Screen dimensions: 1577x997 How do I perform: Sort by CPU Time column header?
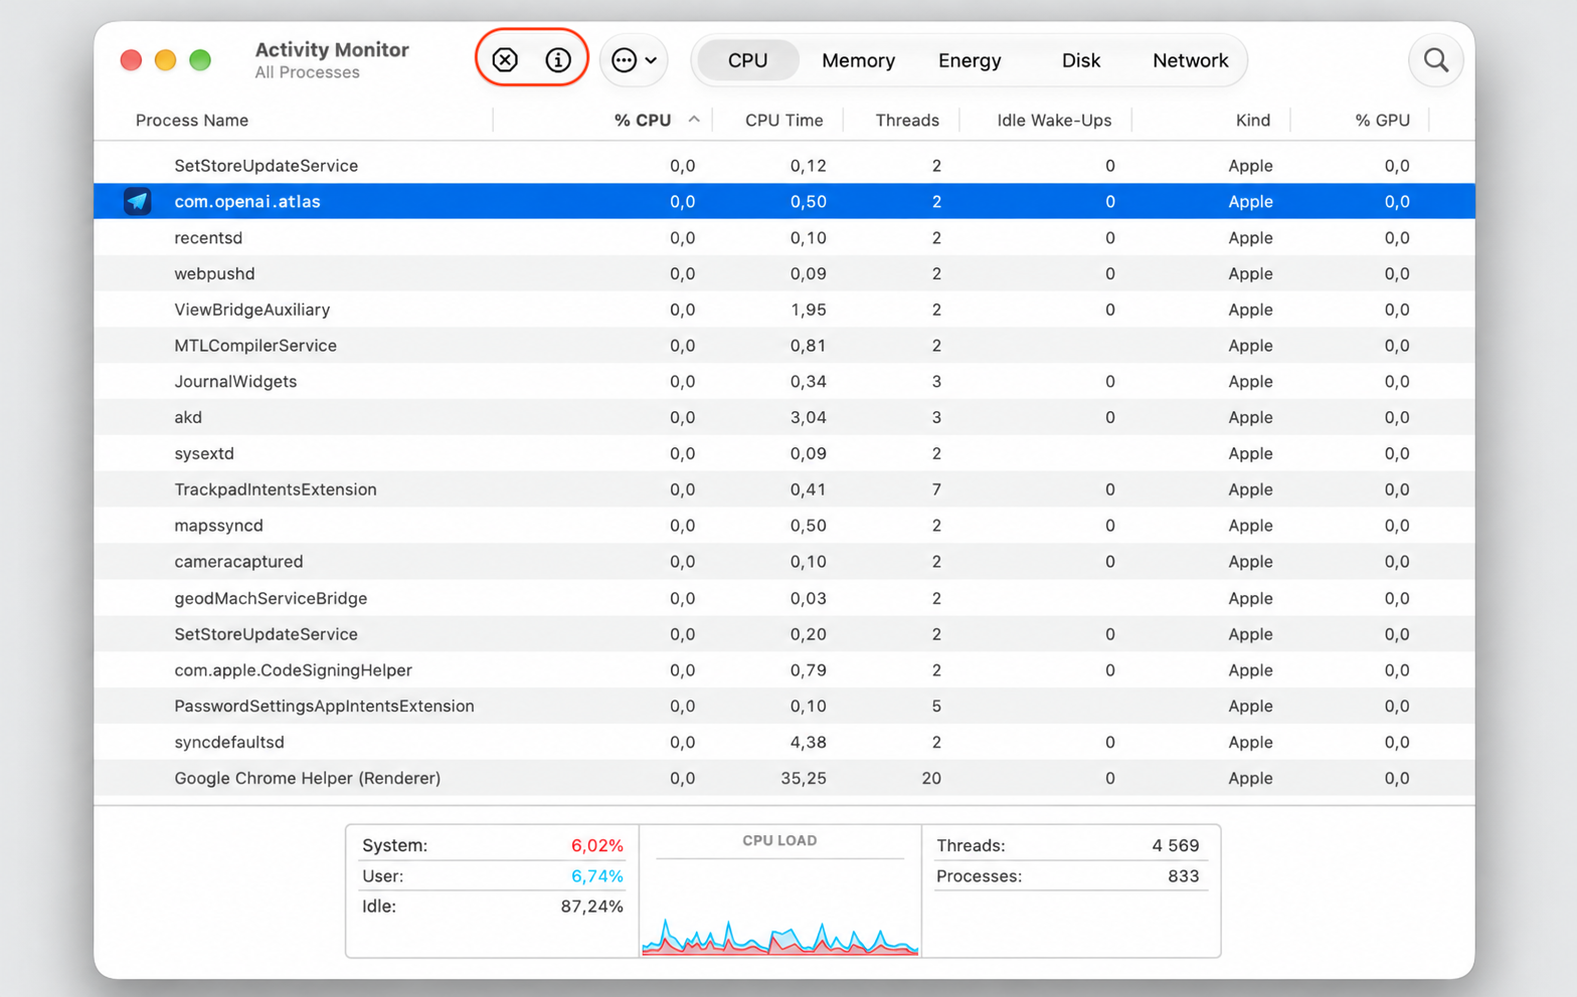click(784, 120)
